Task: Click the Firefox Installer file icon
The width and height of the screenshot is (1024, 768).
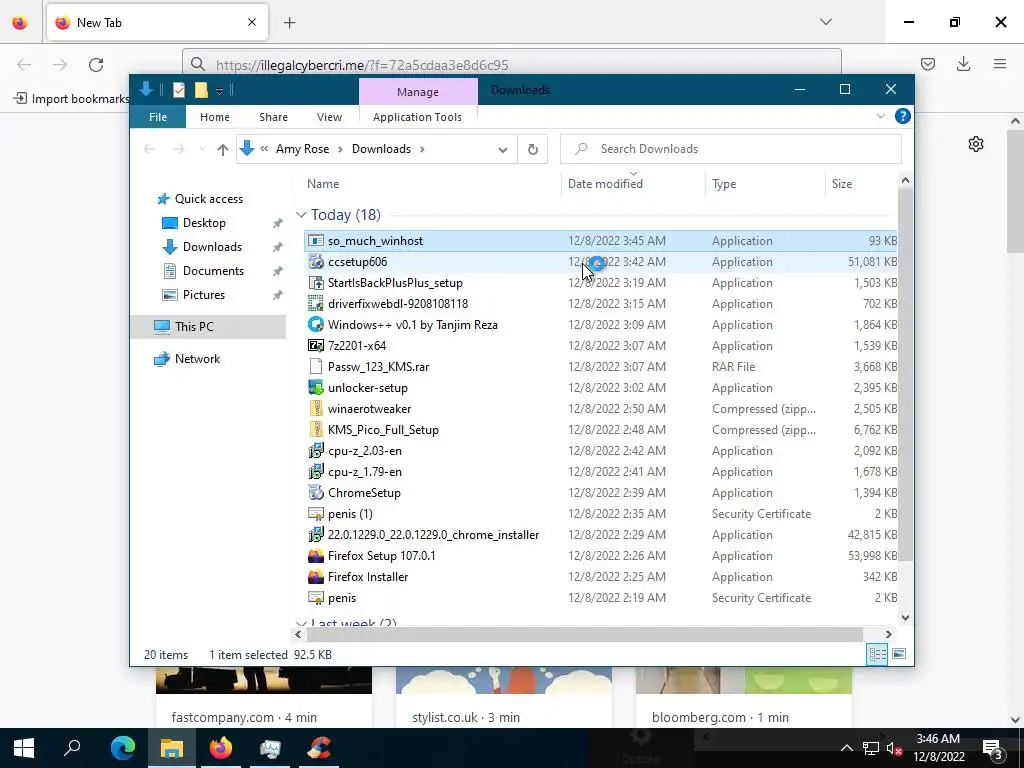Action: click(316, 577)
